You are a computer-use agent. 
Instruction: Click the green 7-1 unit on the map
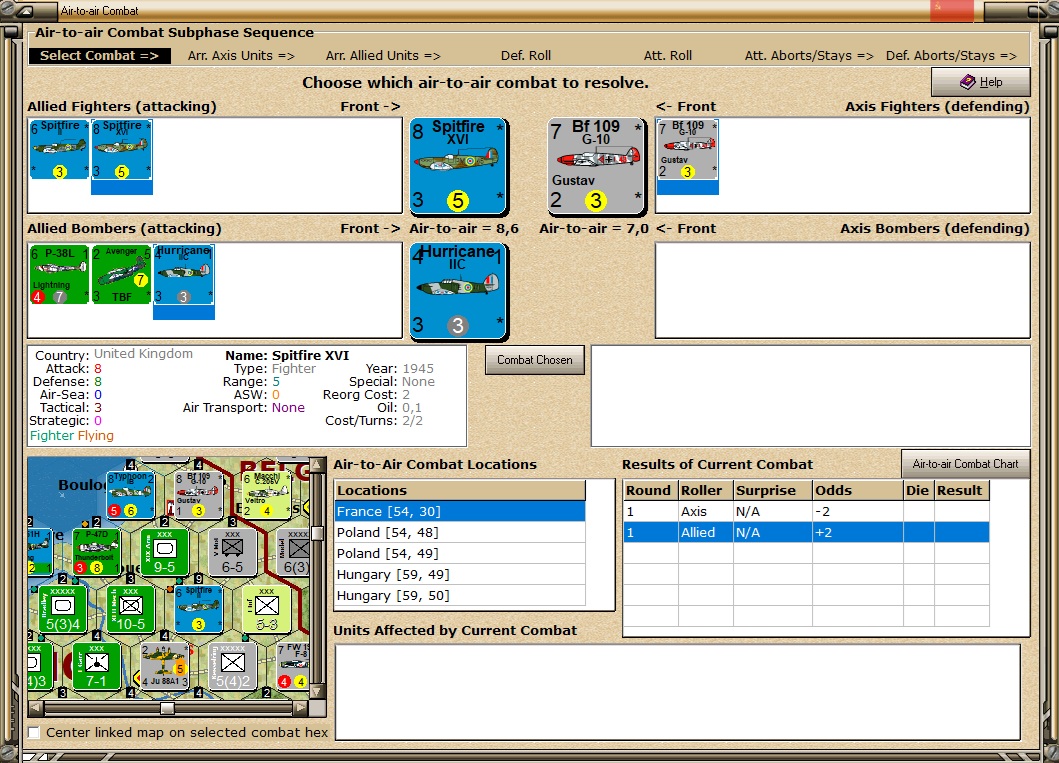[97, 666]
